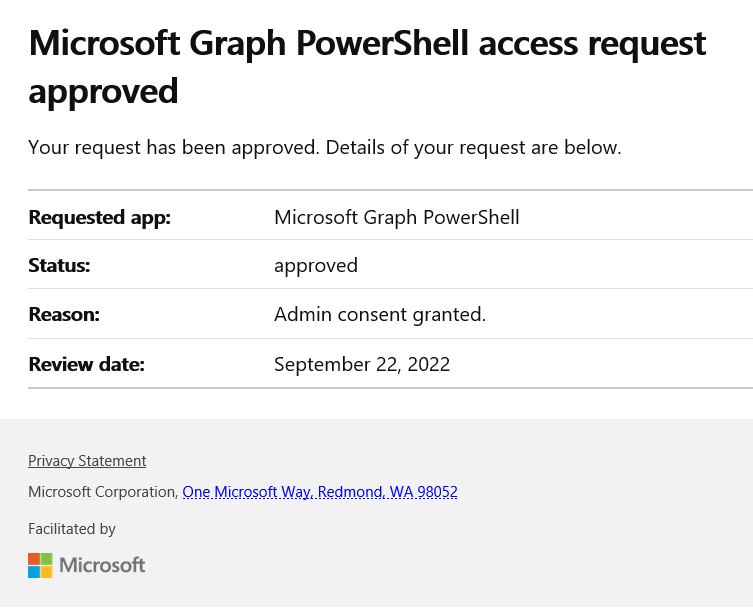This screenshot has height=613, width=753.
Task: Click Redmond, WA 98052 in the address
Action: [x=388, y=491]
